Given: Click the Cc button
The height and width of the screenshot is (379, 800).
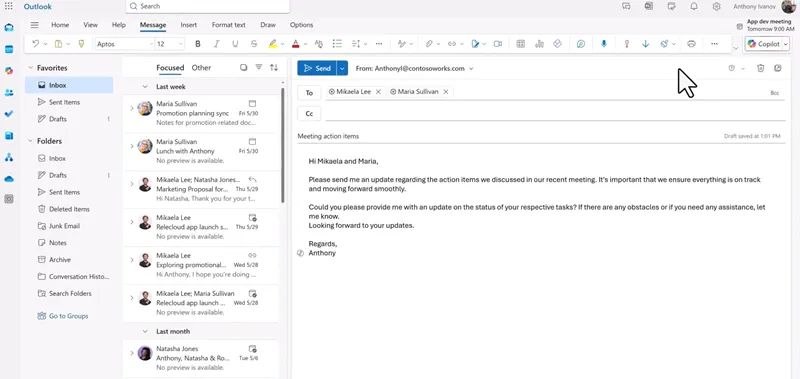Looking at the screenshot, I should pos(309,114).
